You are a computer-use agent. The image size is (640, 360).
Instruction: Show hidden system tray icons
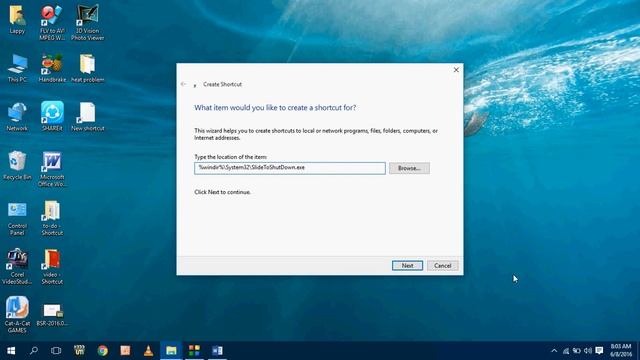pos(554,351)
